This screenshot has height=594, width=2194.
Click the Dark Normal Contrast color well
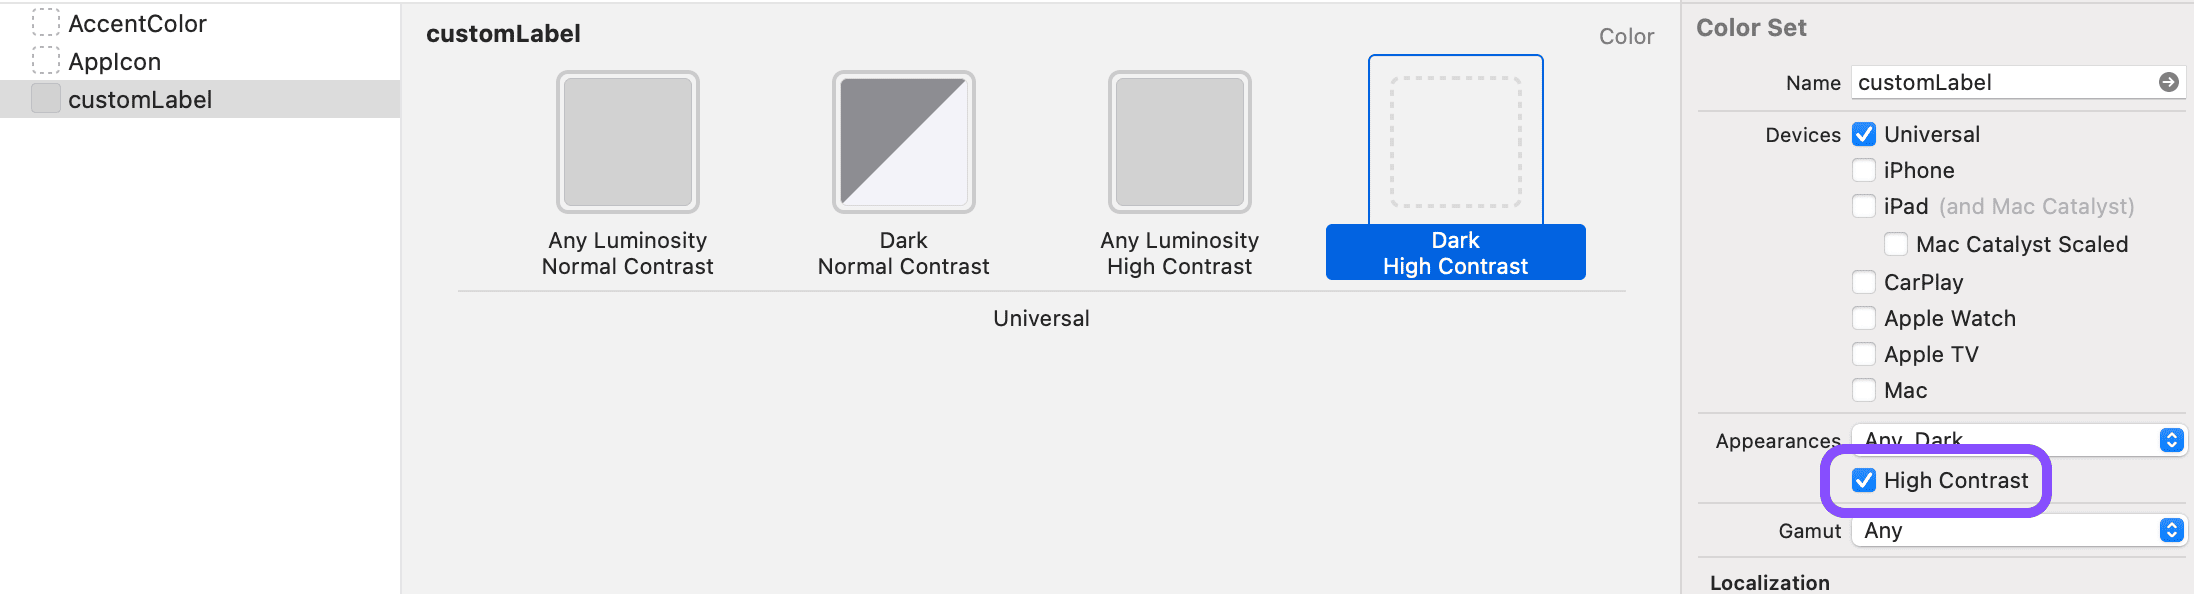point(903,141)
